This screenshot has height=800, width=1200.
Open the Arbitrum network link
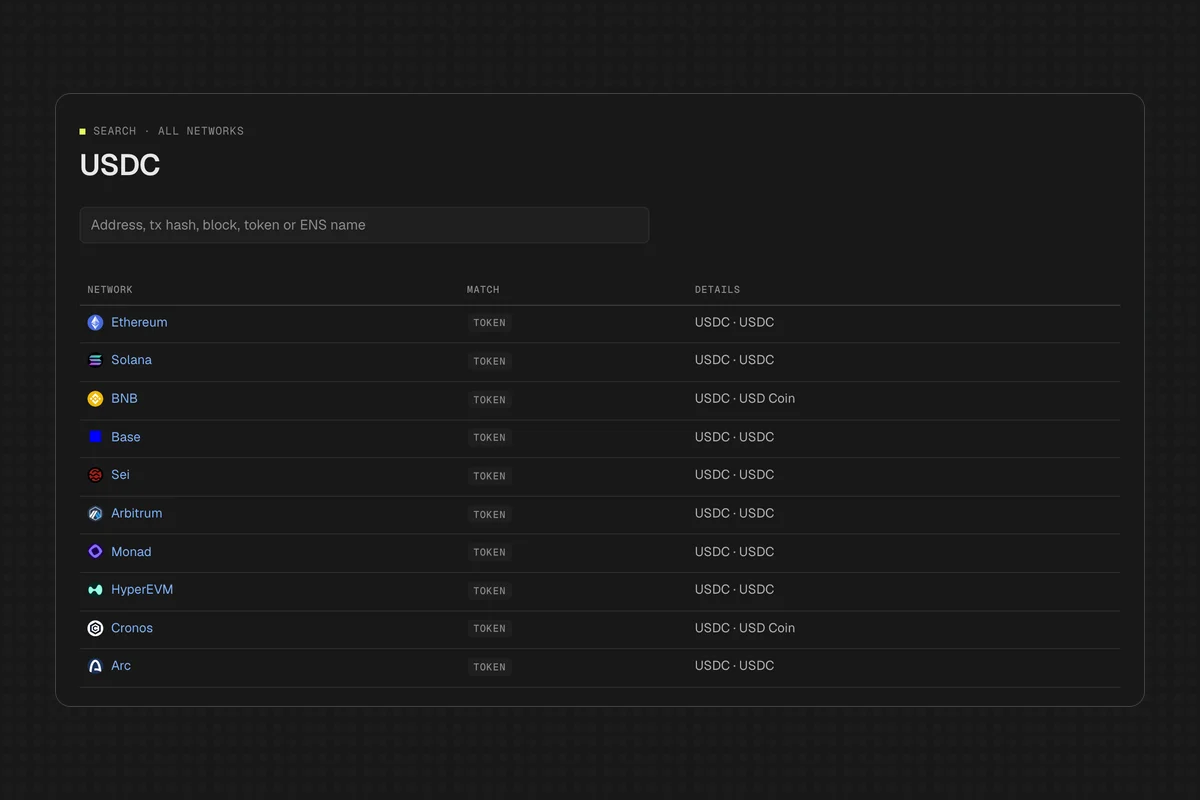click(136, 513)
